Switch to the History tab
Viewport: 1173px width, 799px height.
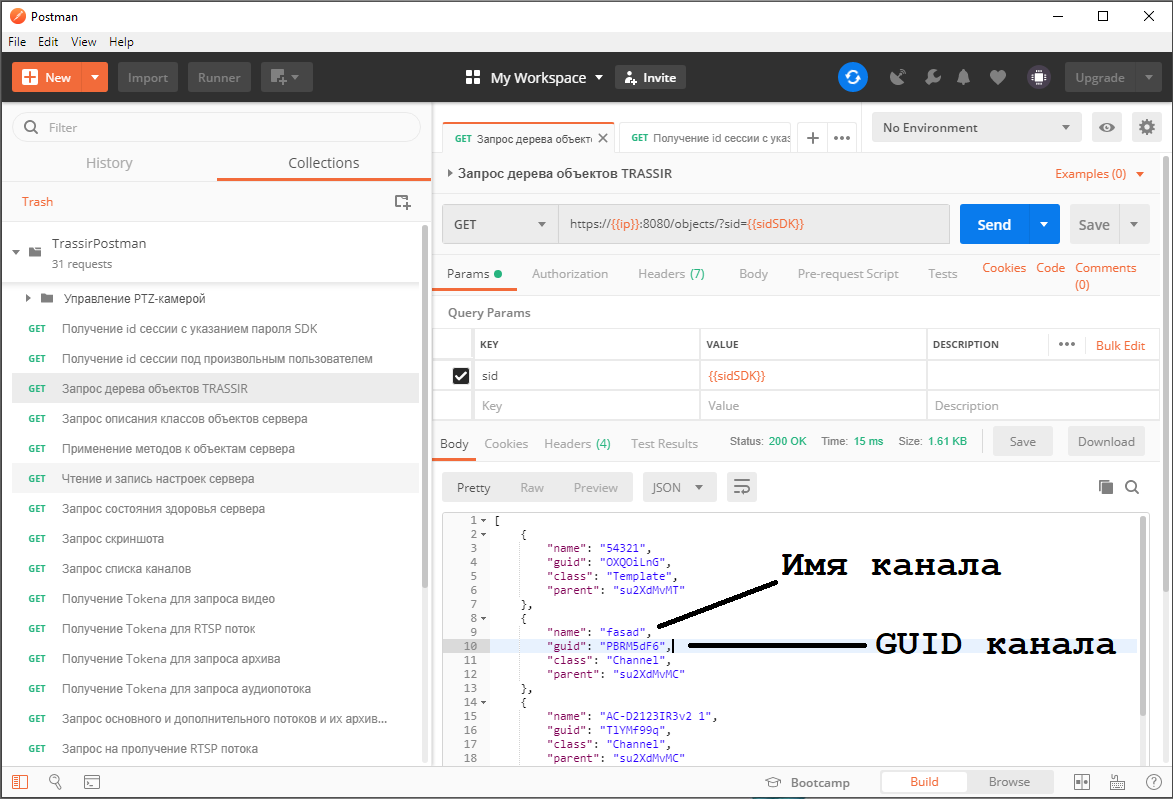109,163
